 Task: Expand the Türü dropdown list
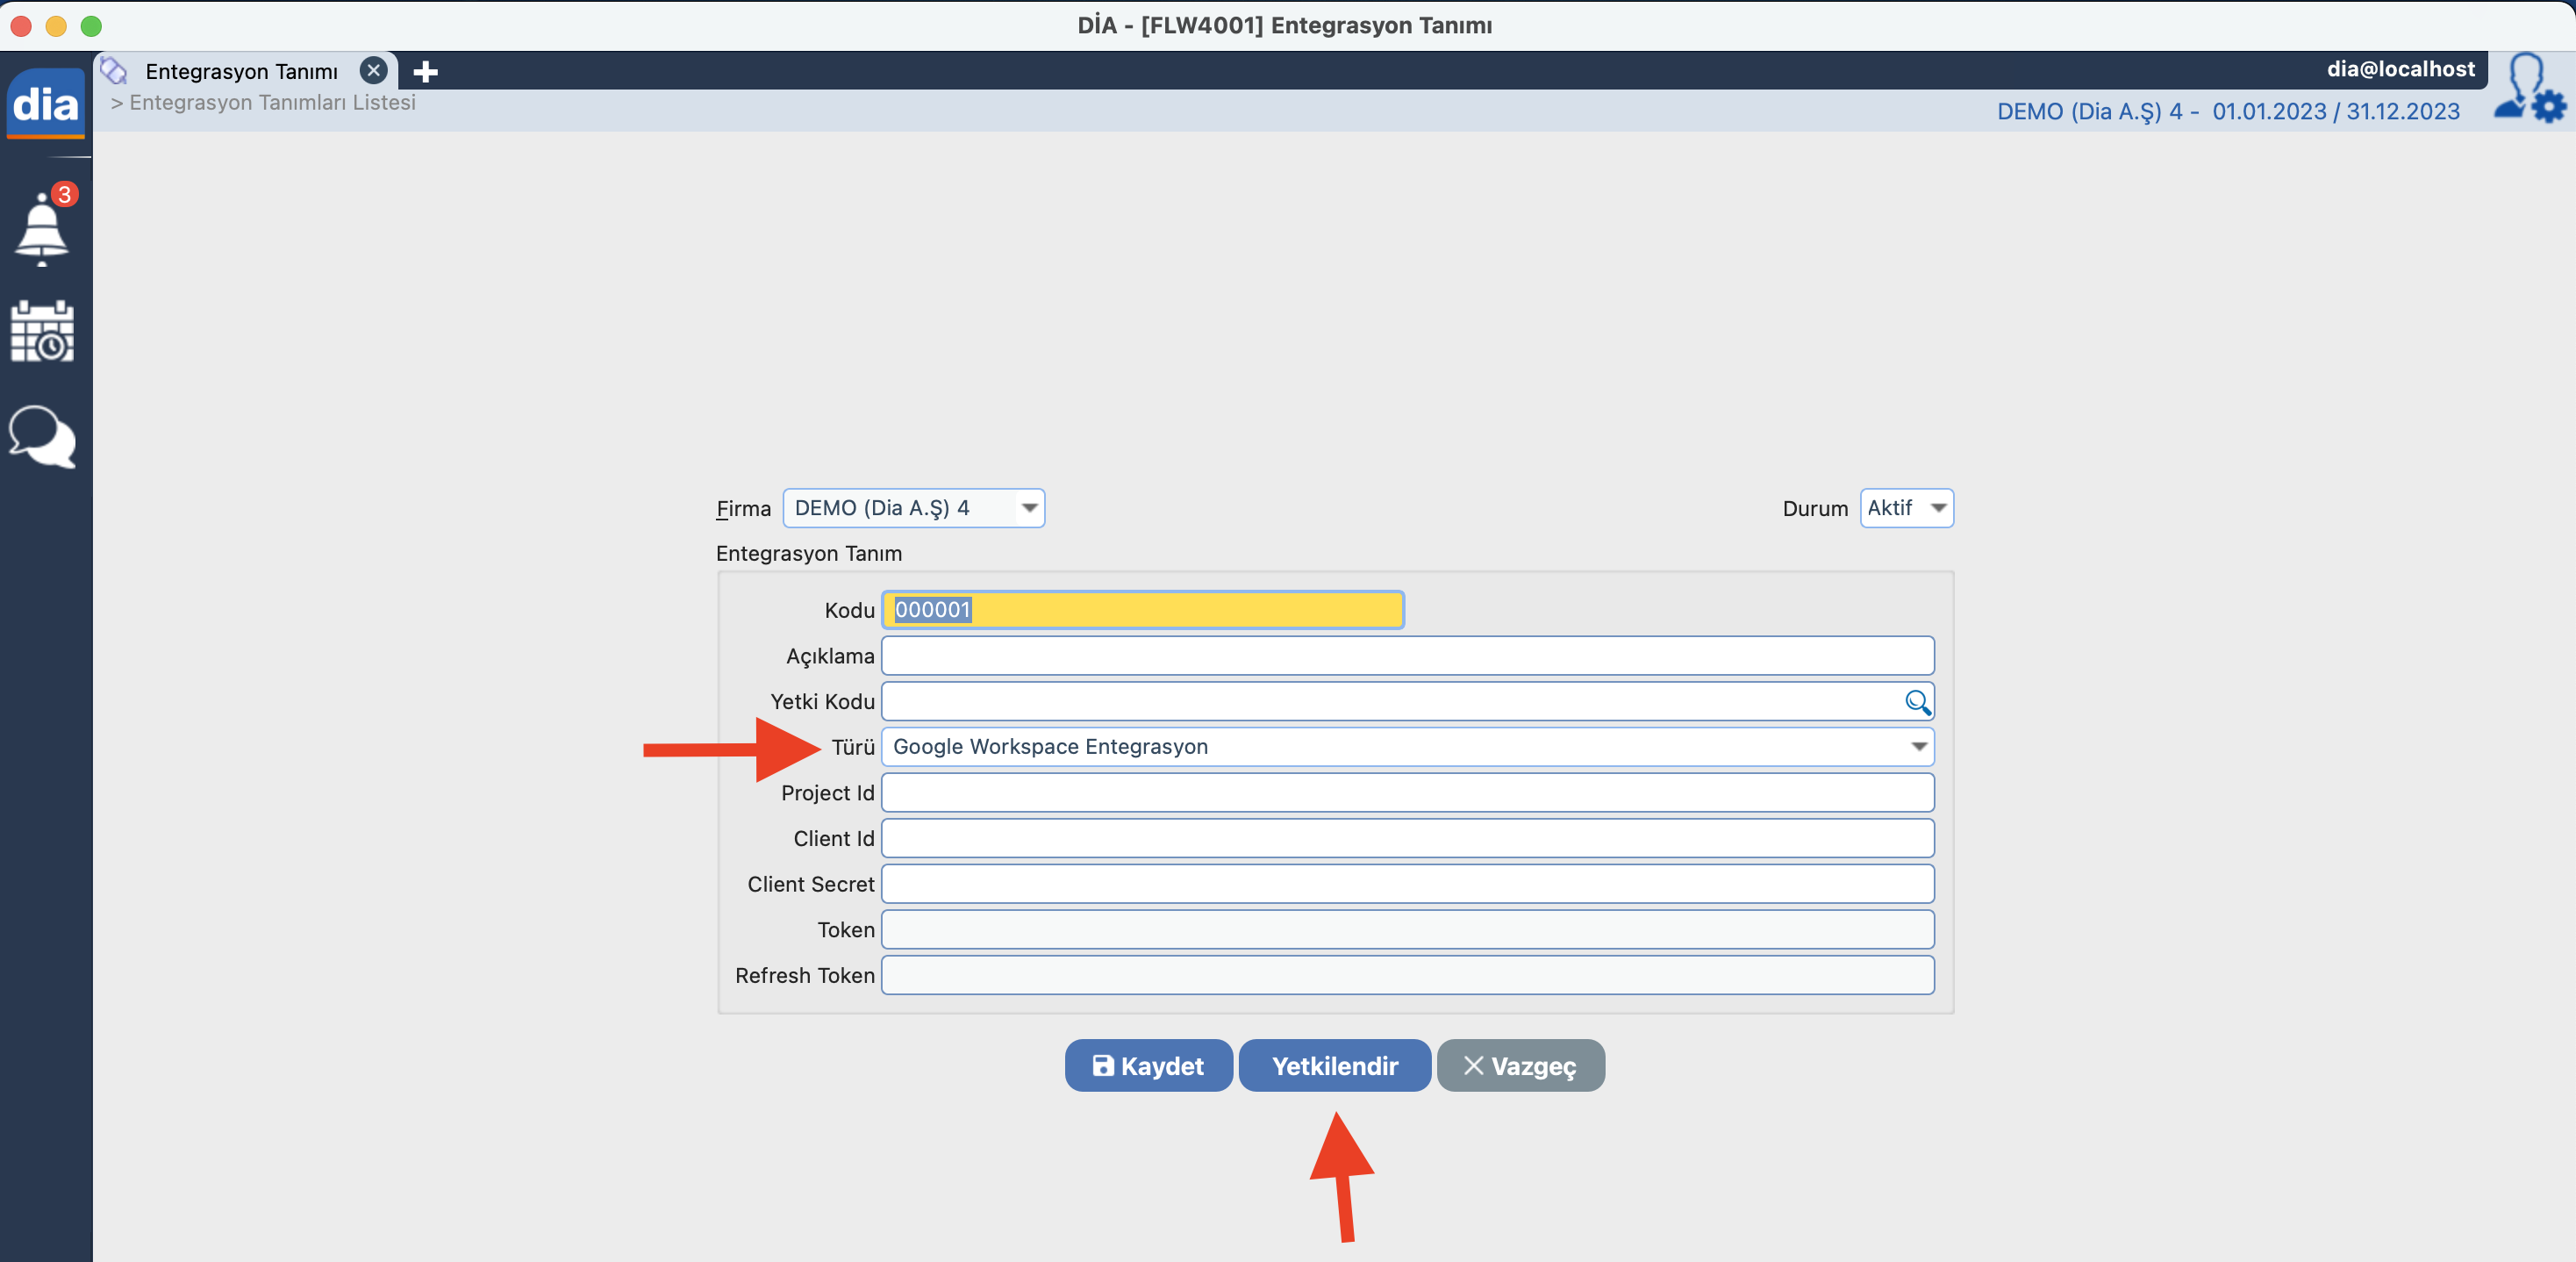point(1917,747)
